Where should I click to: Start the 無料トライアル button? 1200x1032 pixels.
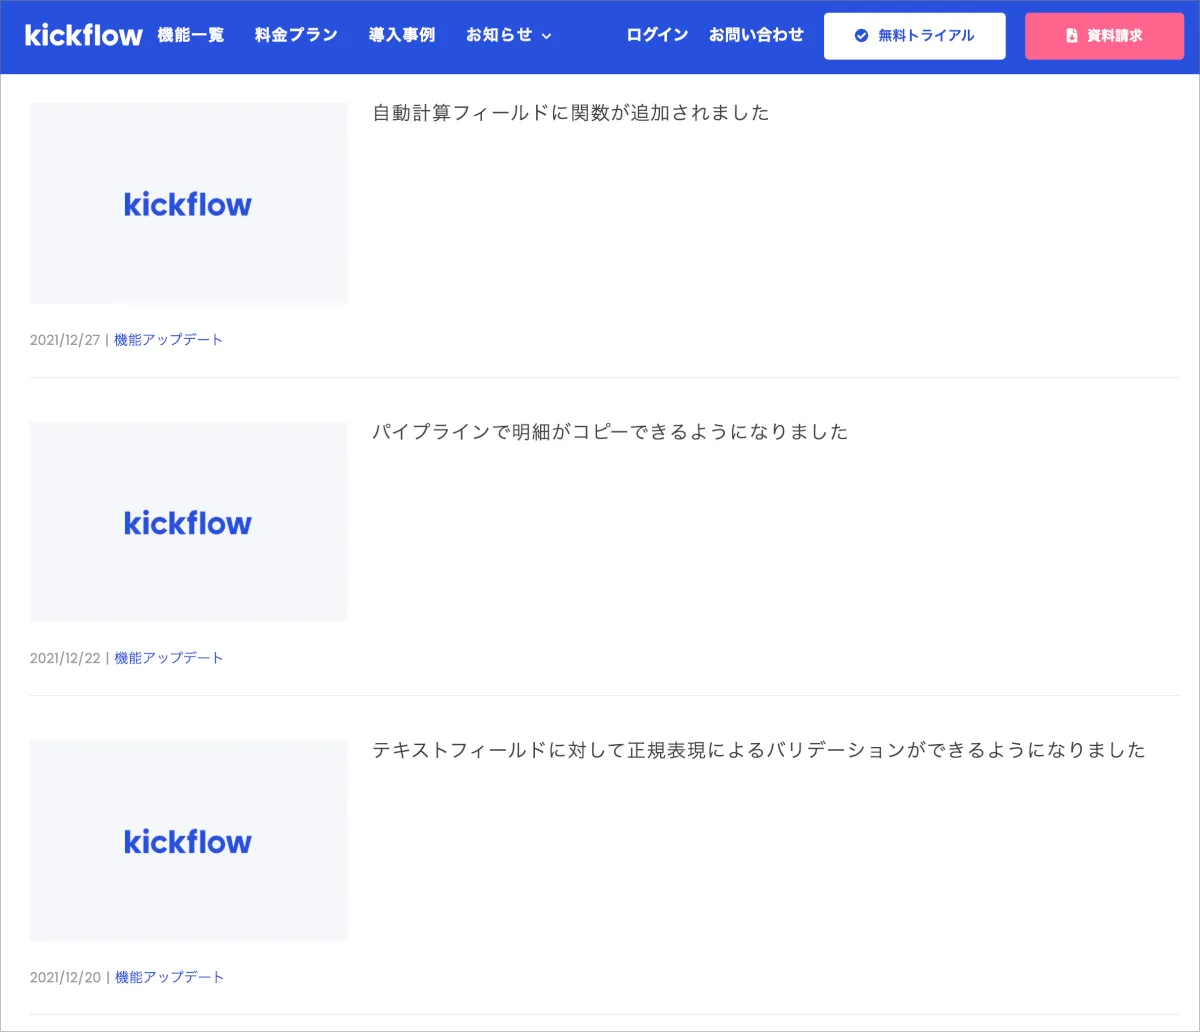click(x=914, y=36)
